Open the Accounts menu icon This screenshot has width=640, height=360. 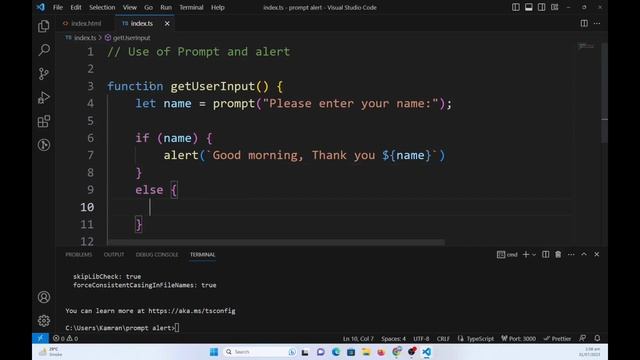44,297
